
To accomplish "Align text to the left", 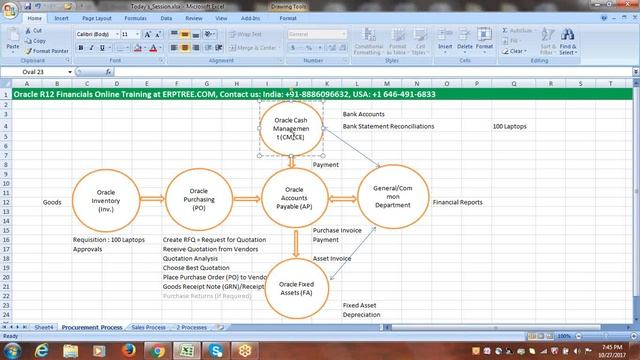I will pos(174,48).
